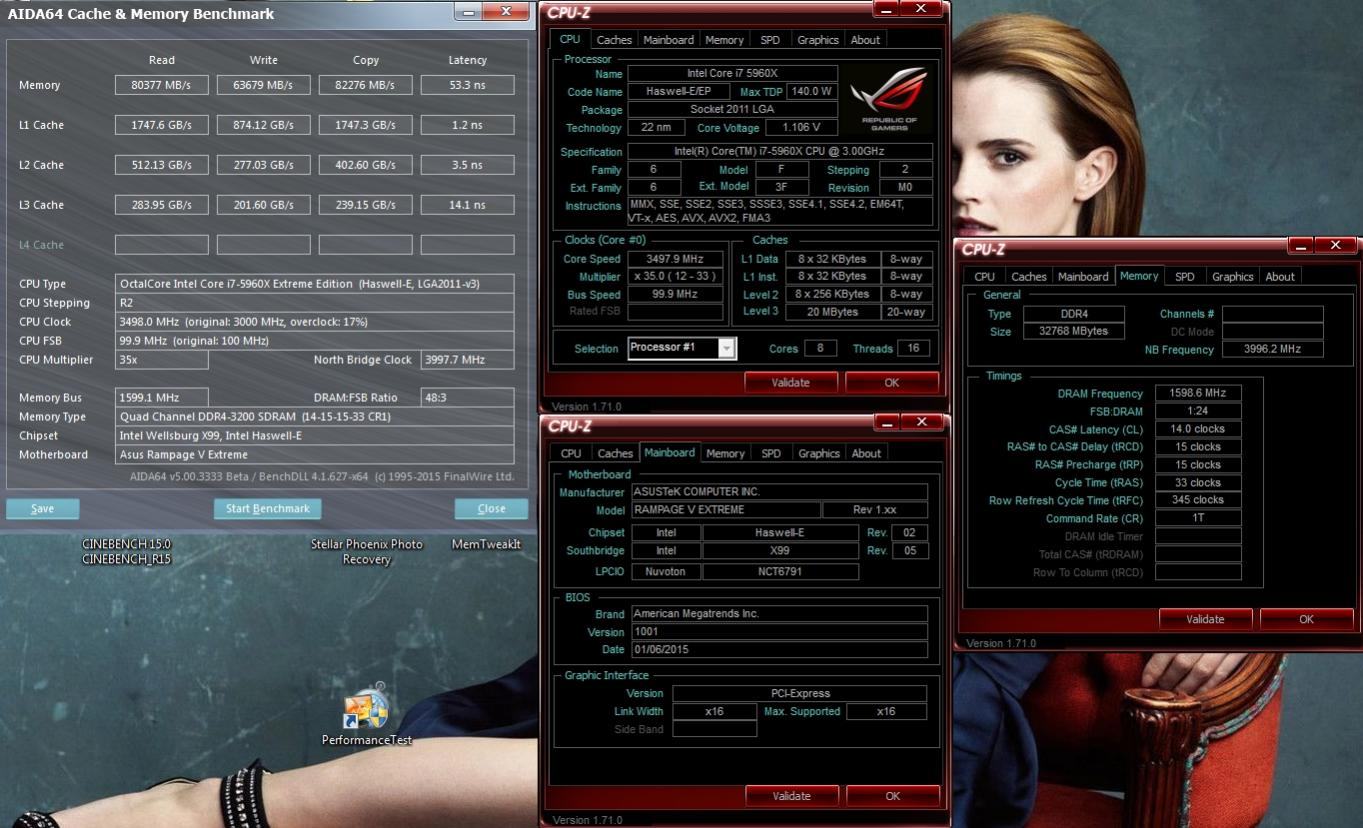Click Validate in CPU-Z Memory window

[x=1205, y=619]
